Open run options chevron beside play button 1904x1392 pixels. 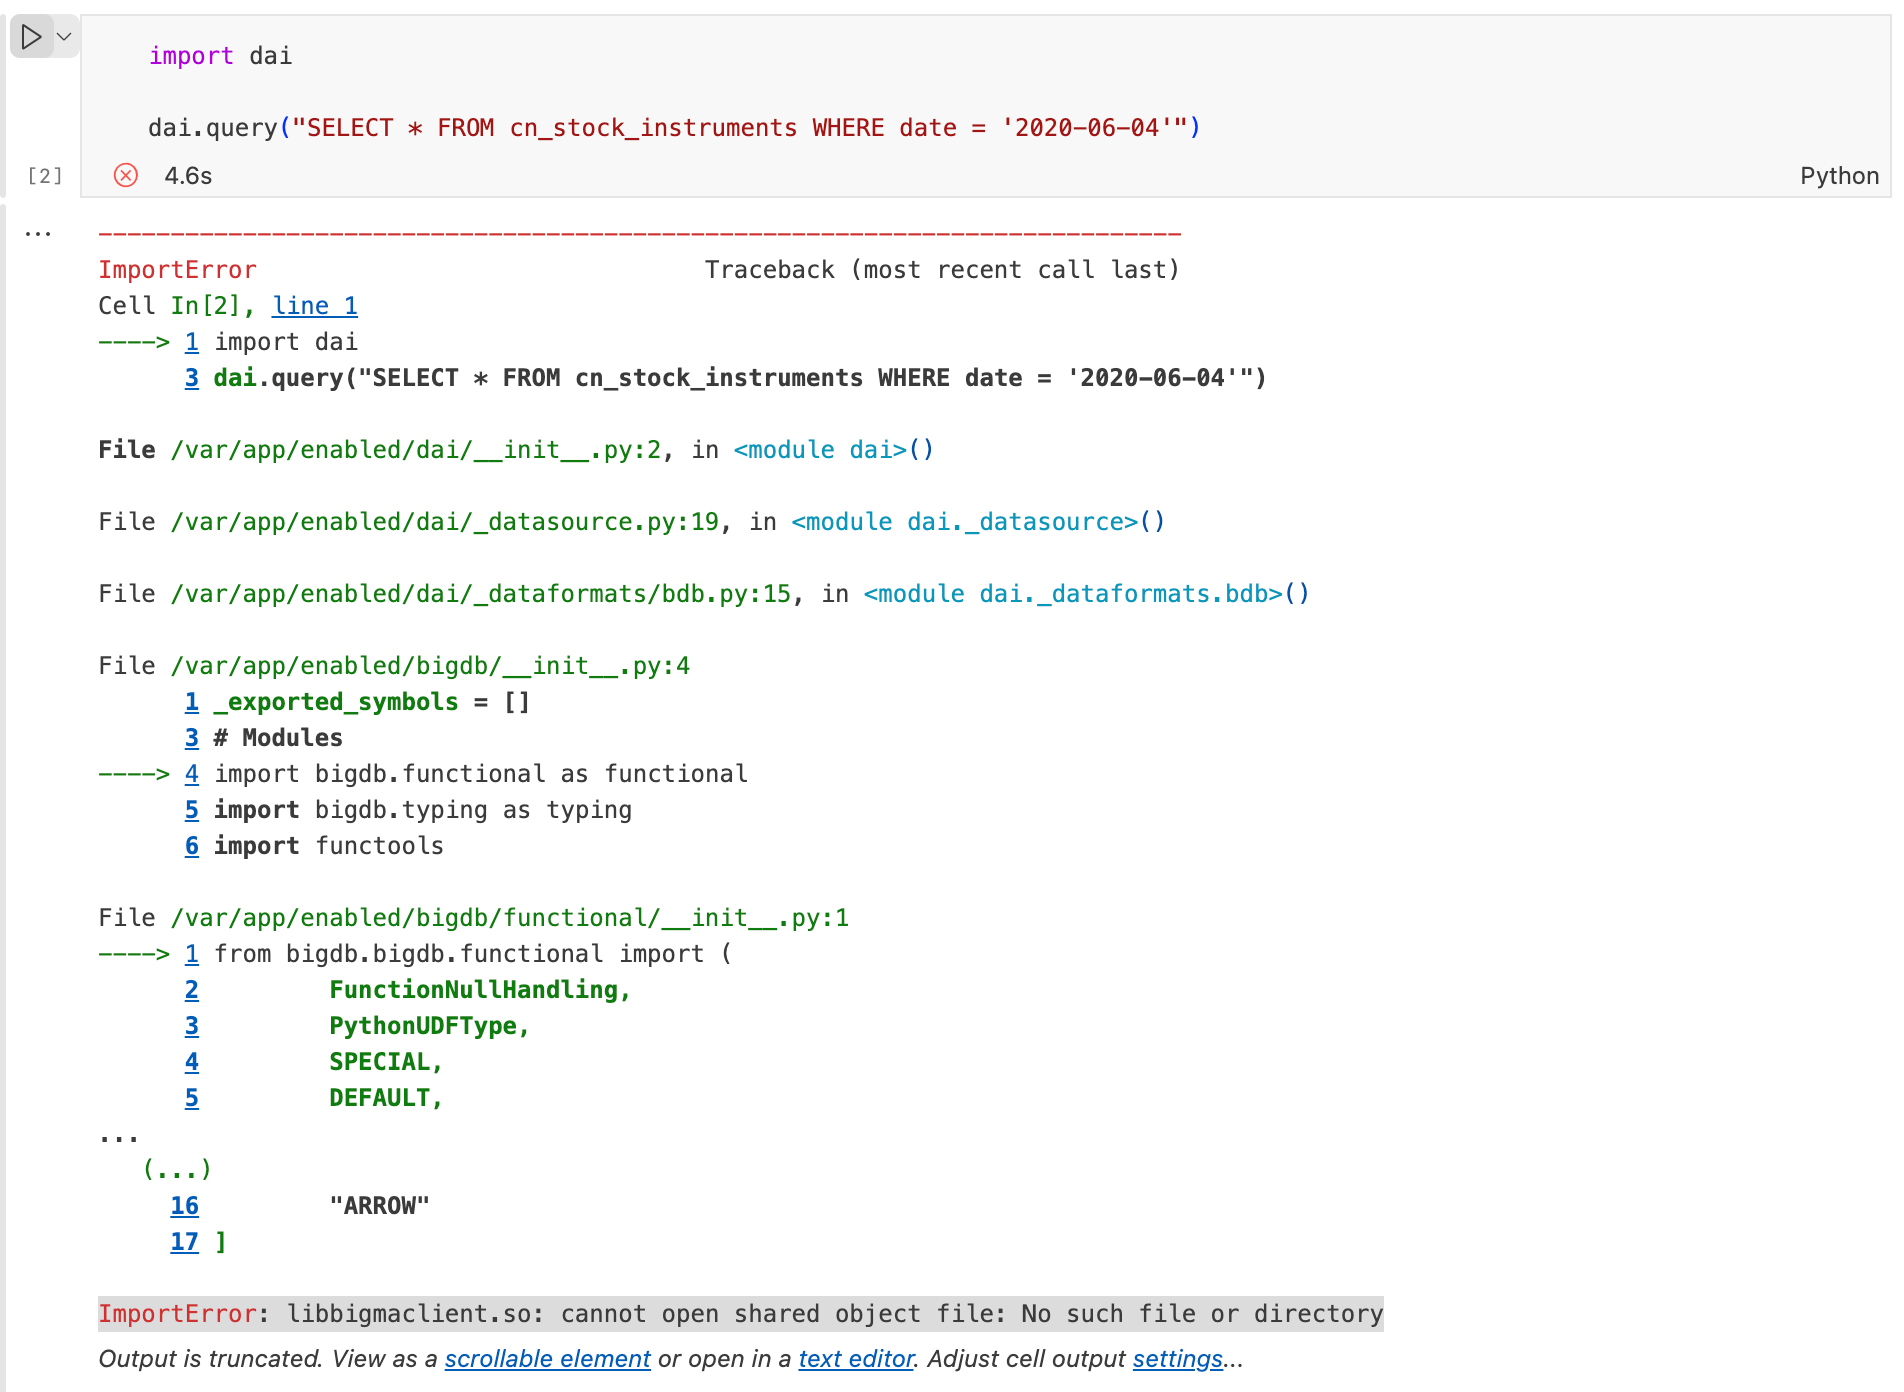point(65,37)
